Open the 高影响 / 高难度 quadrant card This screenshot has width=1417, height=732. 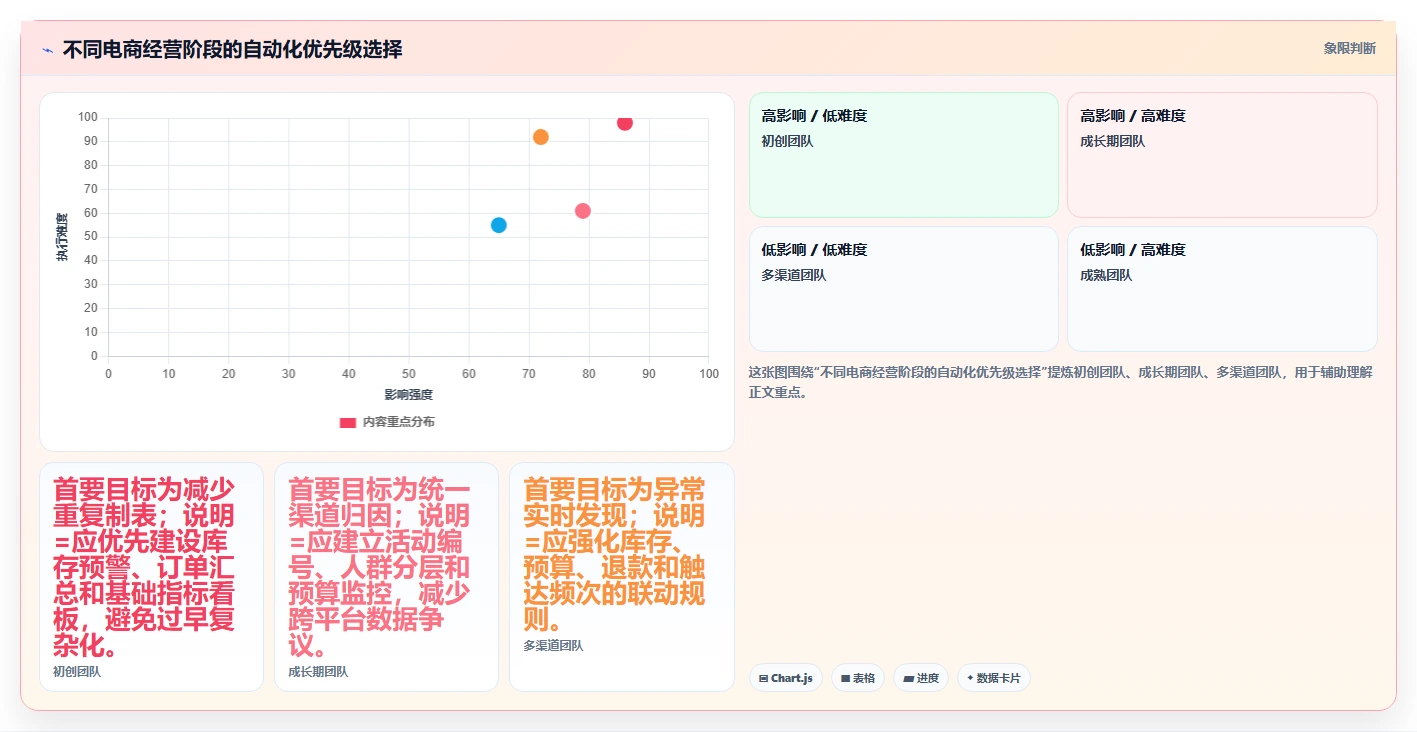pyautogui.click(x=1222, y=155)
